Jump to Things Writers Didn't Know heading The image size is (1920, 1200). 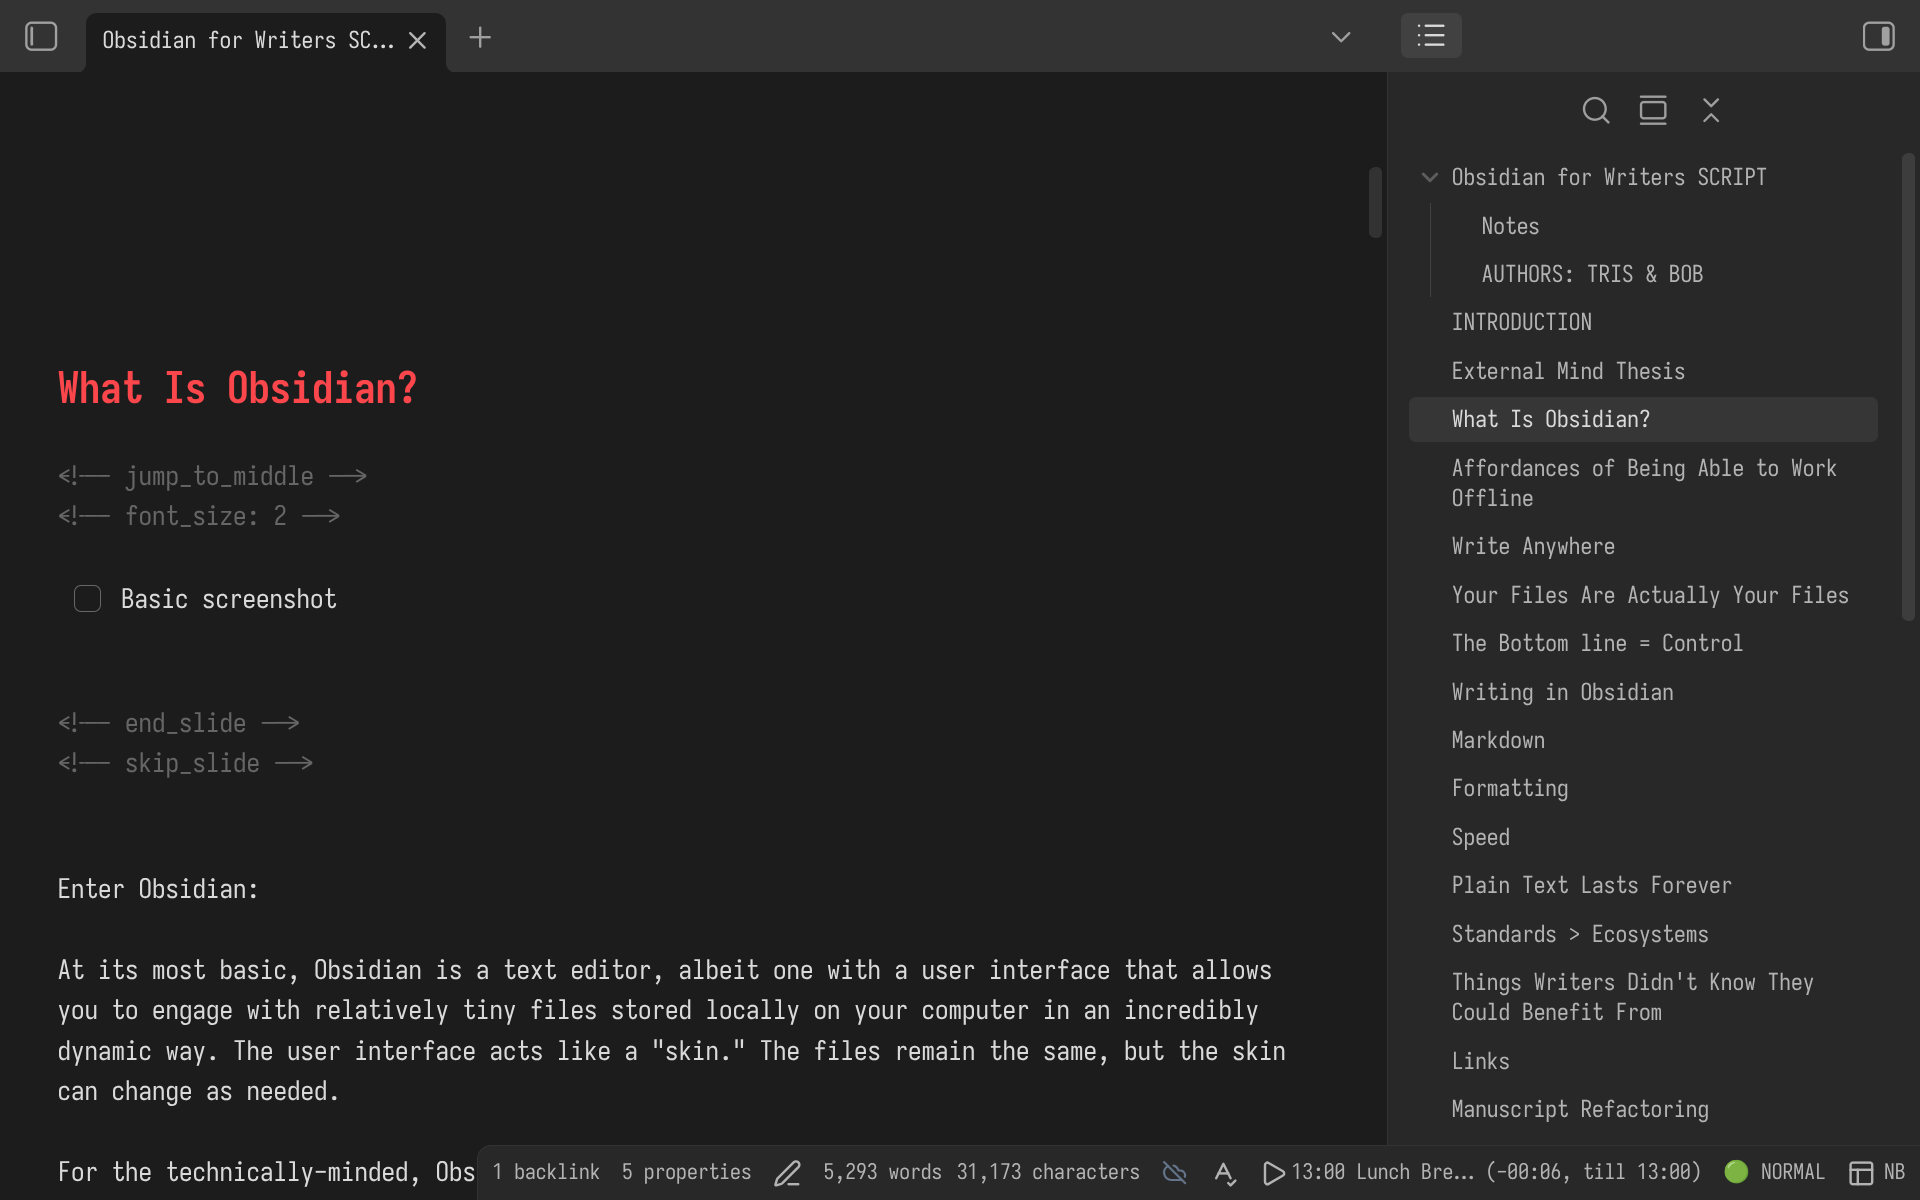[1632, 997]
